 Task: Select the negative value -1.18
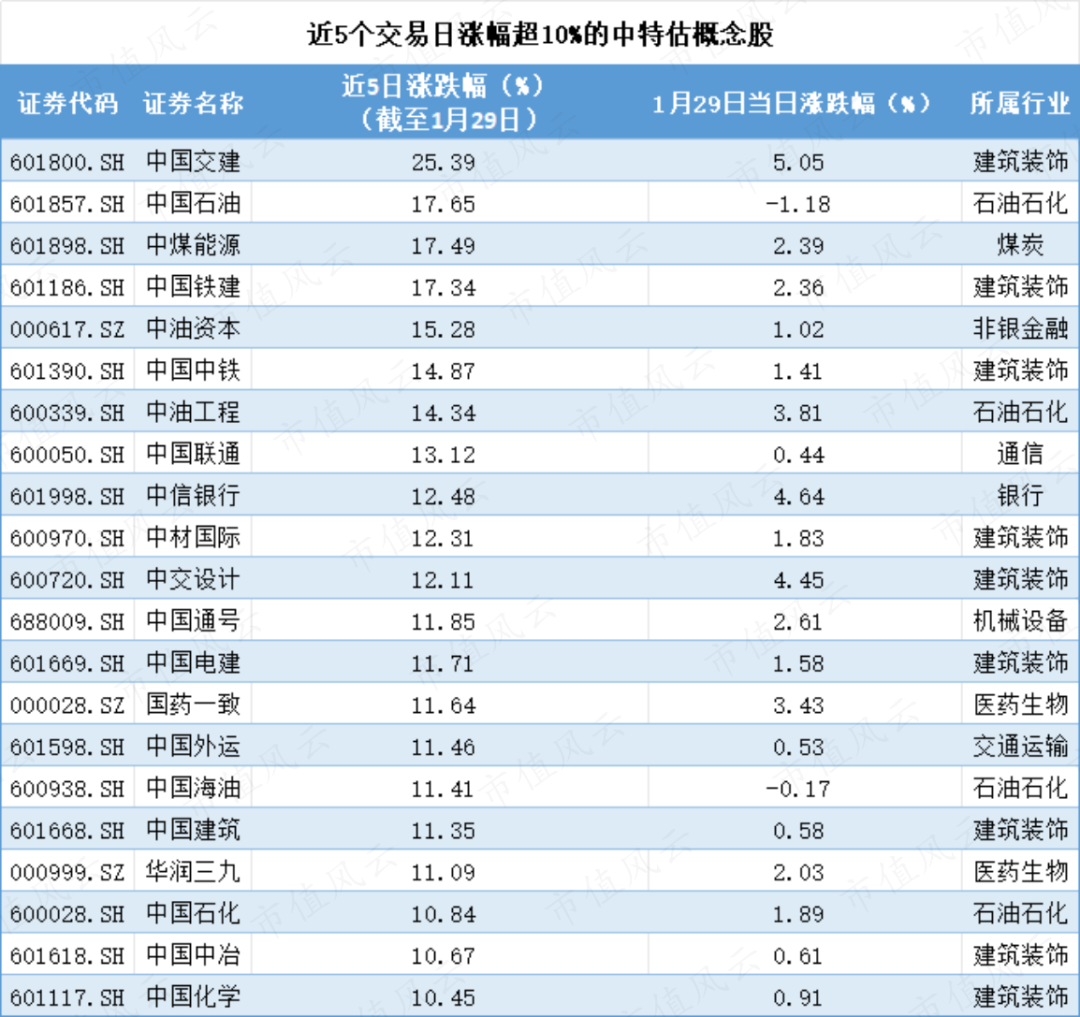point(798,205)
